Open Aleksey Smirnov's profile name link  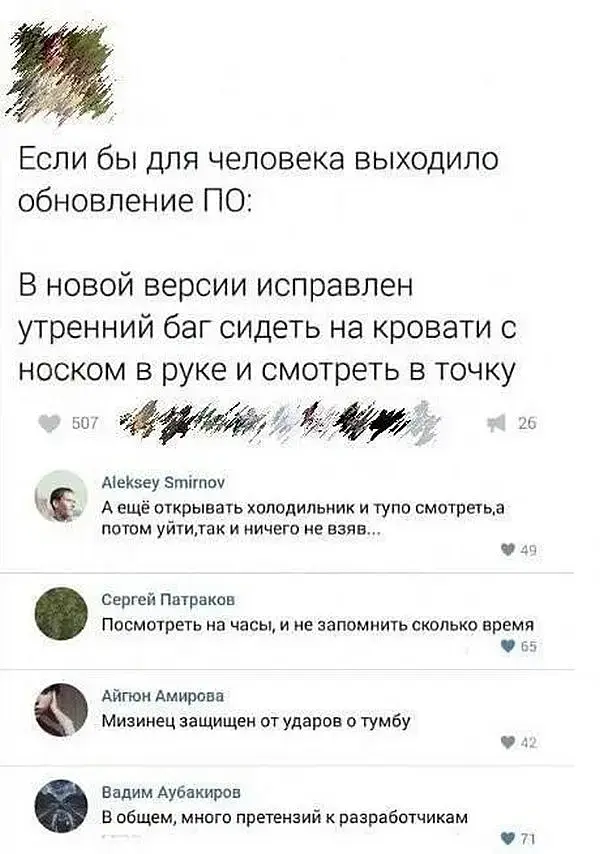(x=163, y=483)
